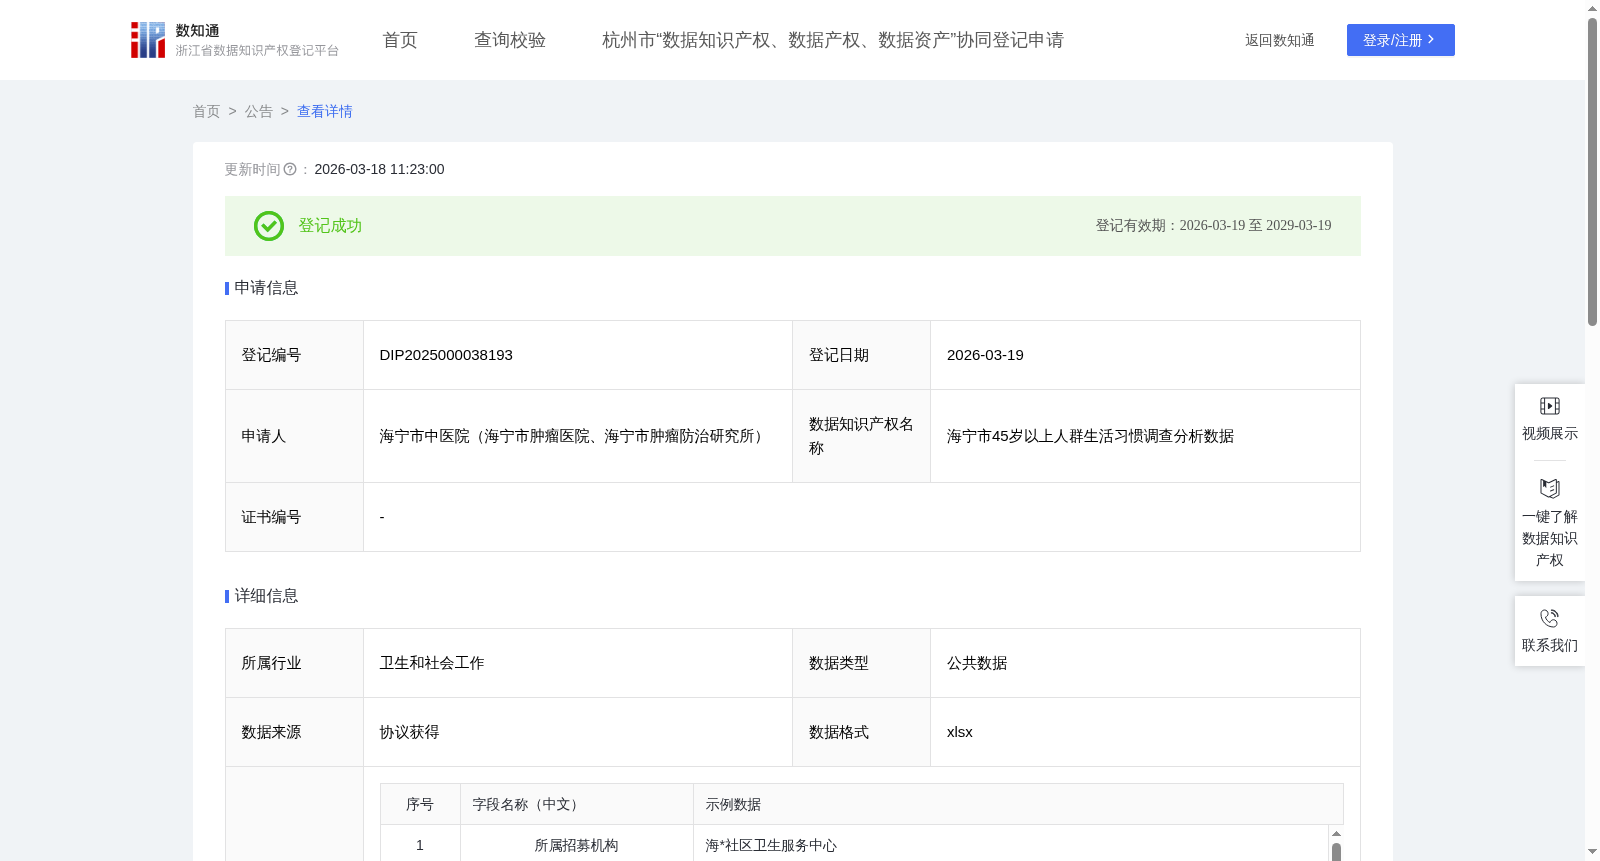Viewport: 1600px width, 861px height.
Task: Select 所属招募机构 field row
Action: [x=577, y=846]
